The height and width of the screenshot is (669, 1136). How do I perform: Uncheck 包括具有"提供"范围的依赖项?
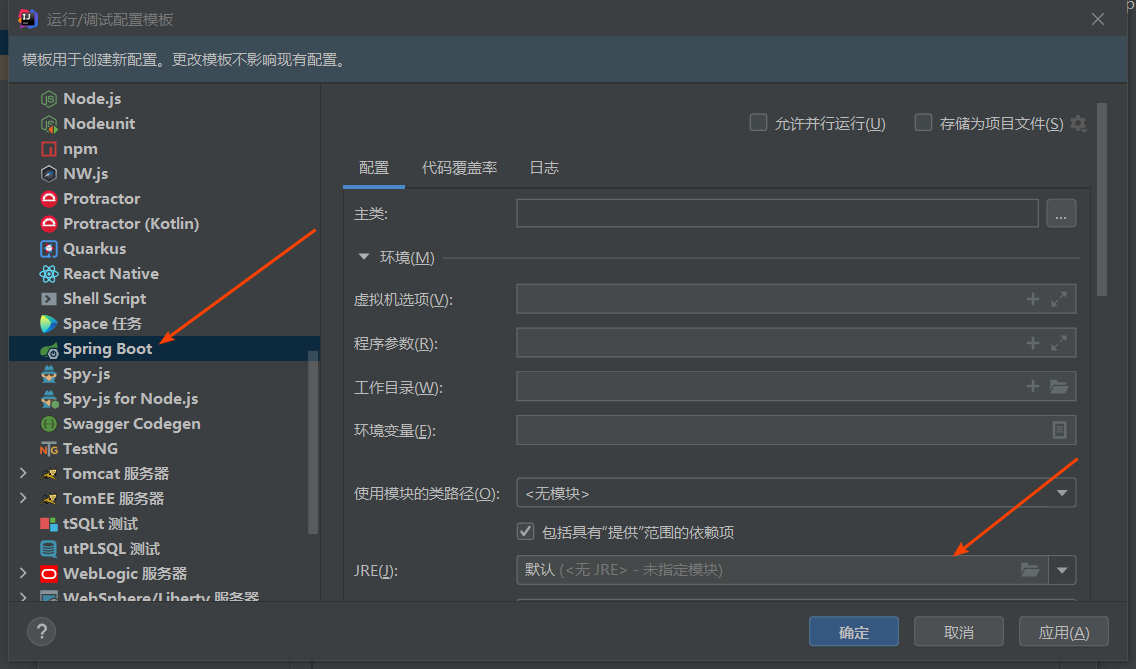[525, 531]
